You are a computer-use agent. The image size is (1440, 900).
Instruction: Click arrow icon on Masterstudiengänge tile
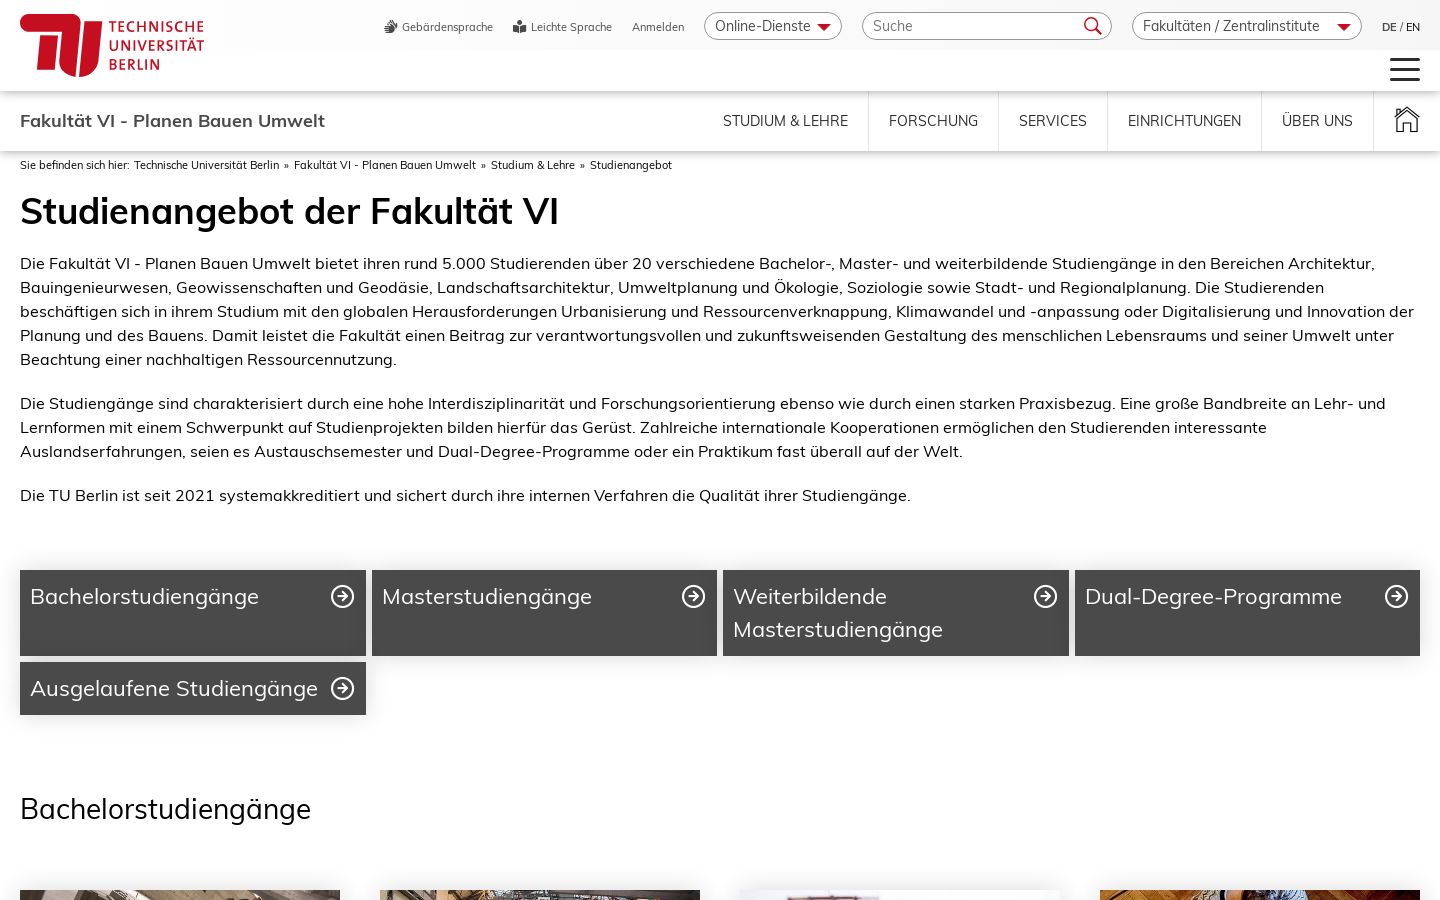(x=693, y=596)
